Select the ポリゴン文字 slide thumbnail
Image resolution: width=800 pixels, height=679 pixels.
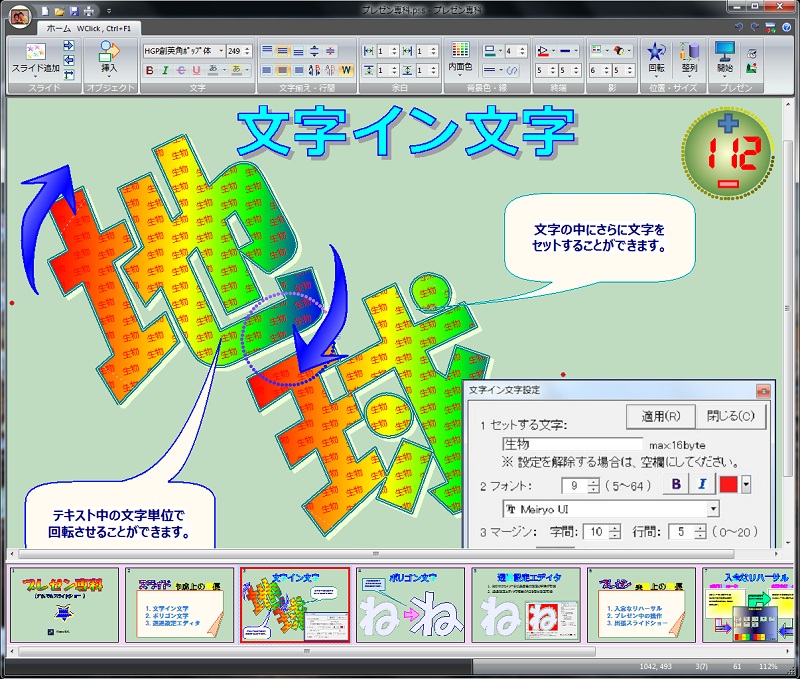pyautogui.click(x=411, y=605)
